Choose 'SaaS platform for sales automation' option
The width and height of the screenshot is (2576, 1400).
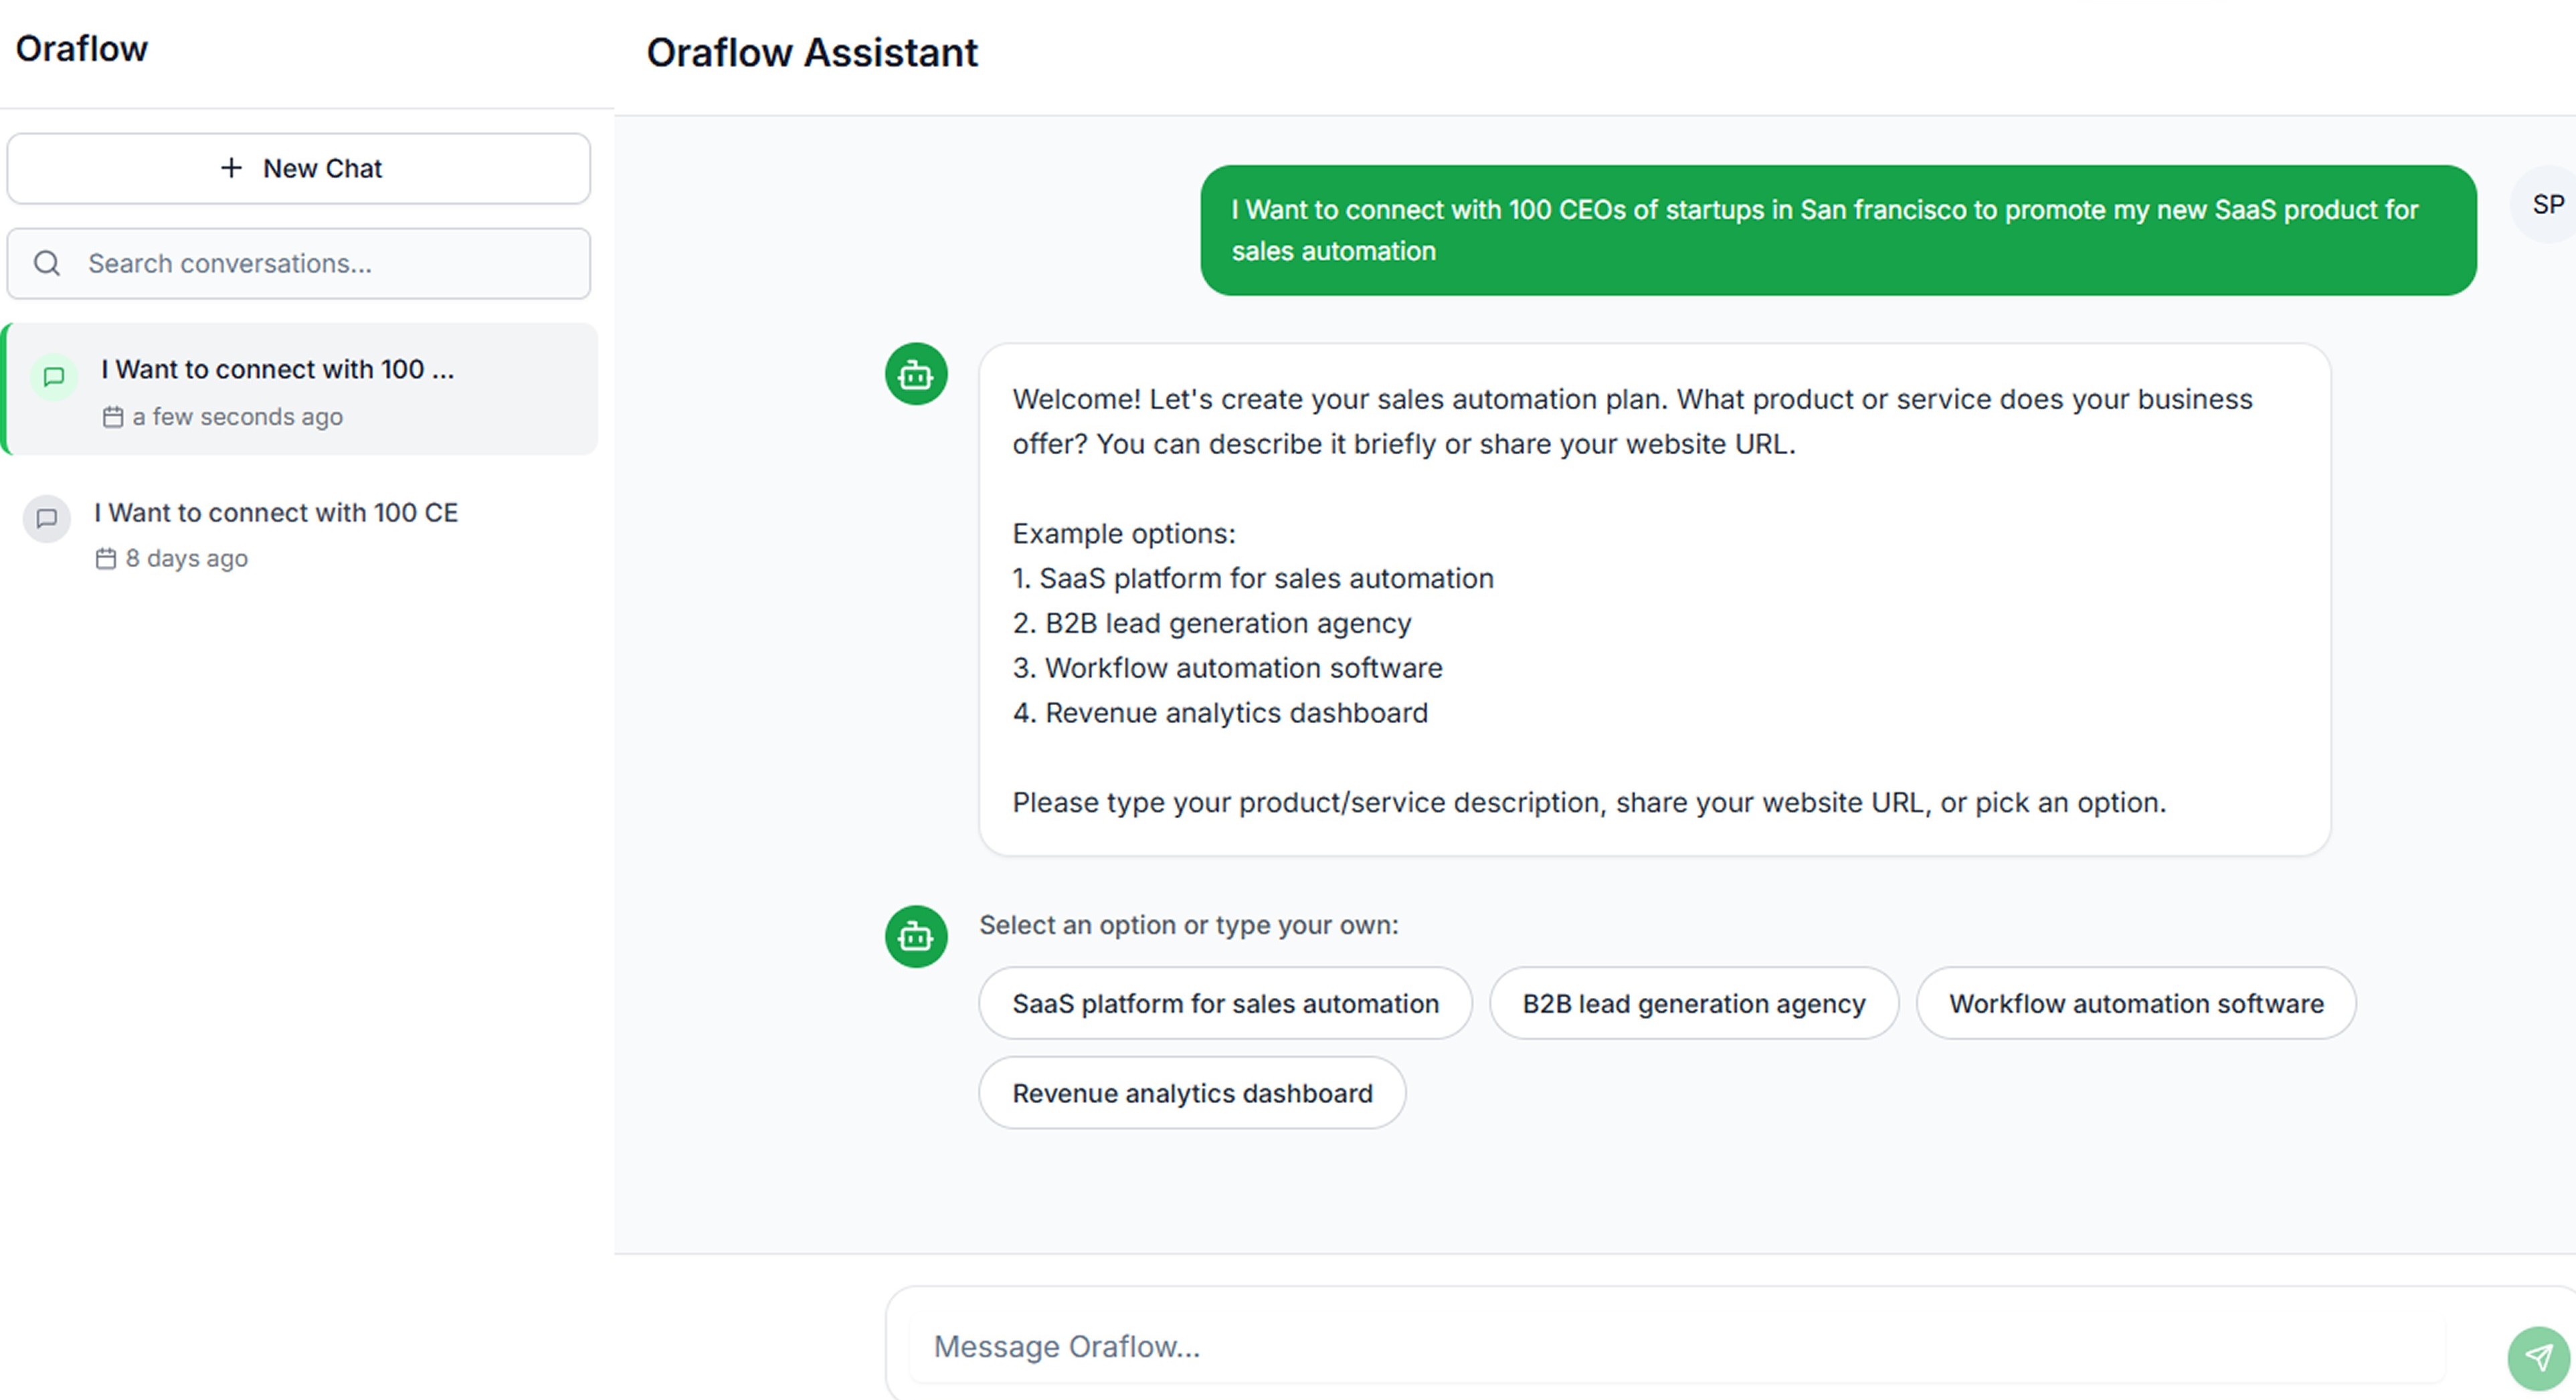click(1225, 1003)
